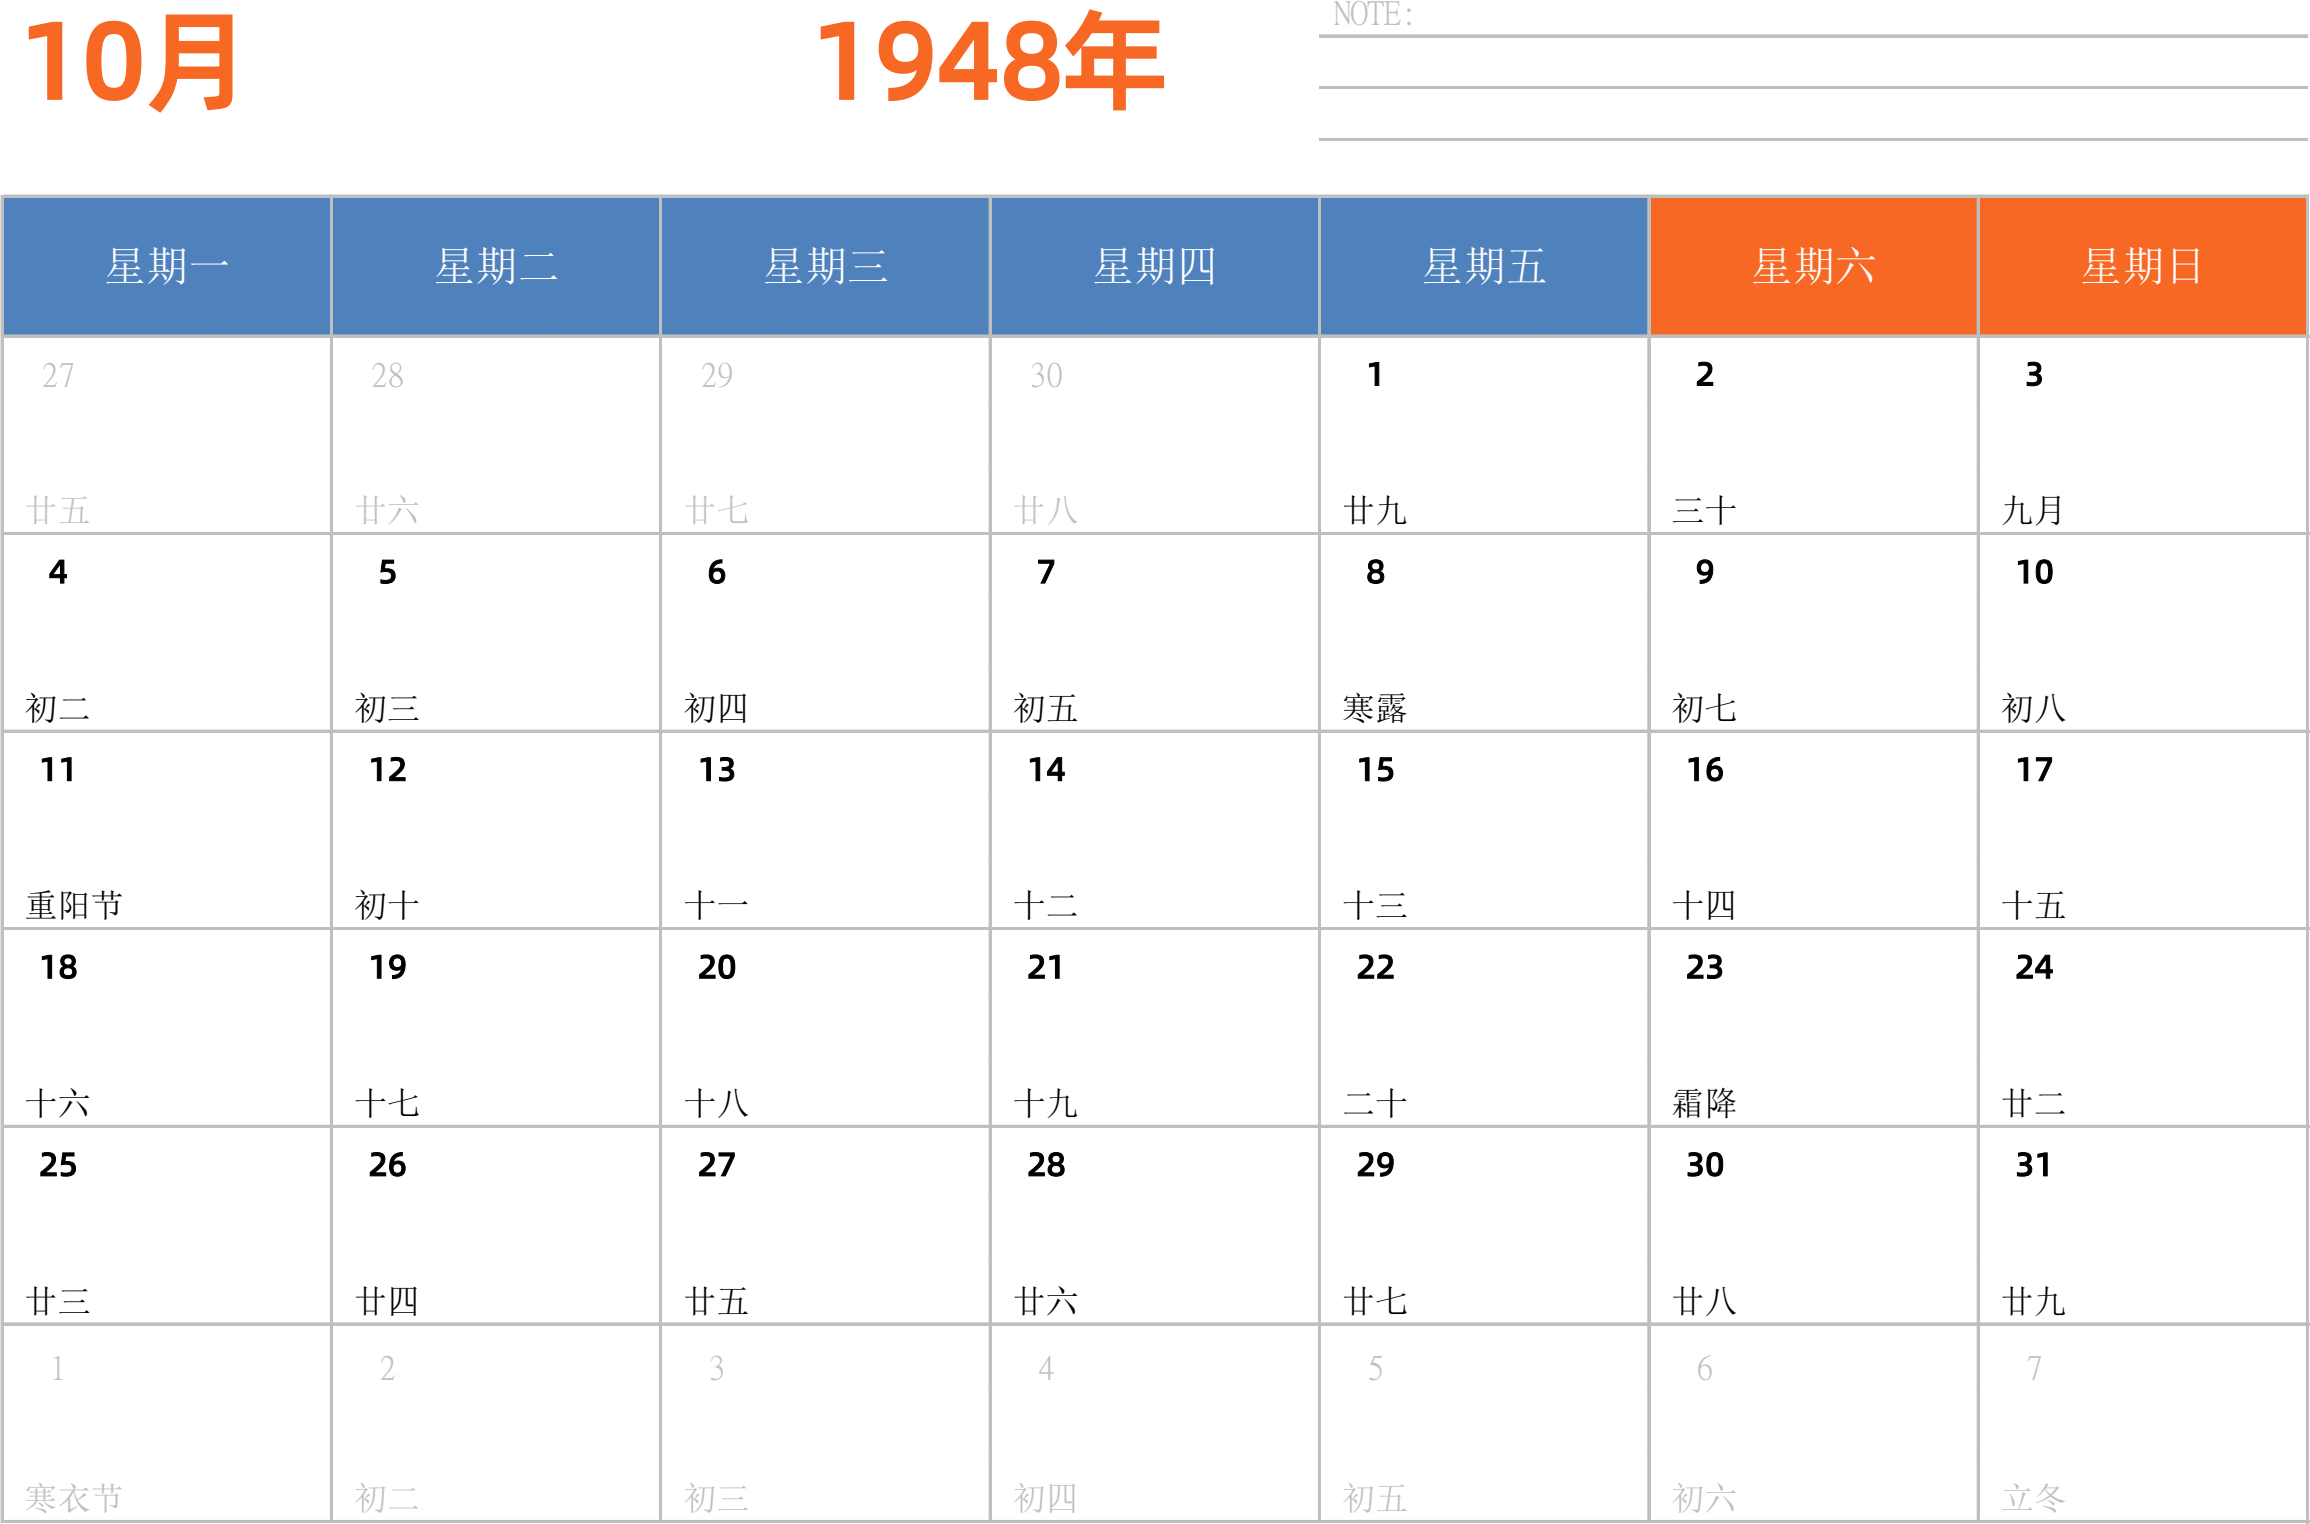Click the 星期五 column header

pyautogui.click(x=1483, y=266)
